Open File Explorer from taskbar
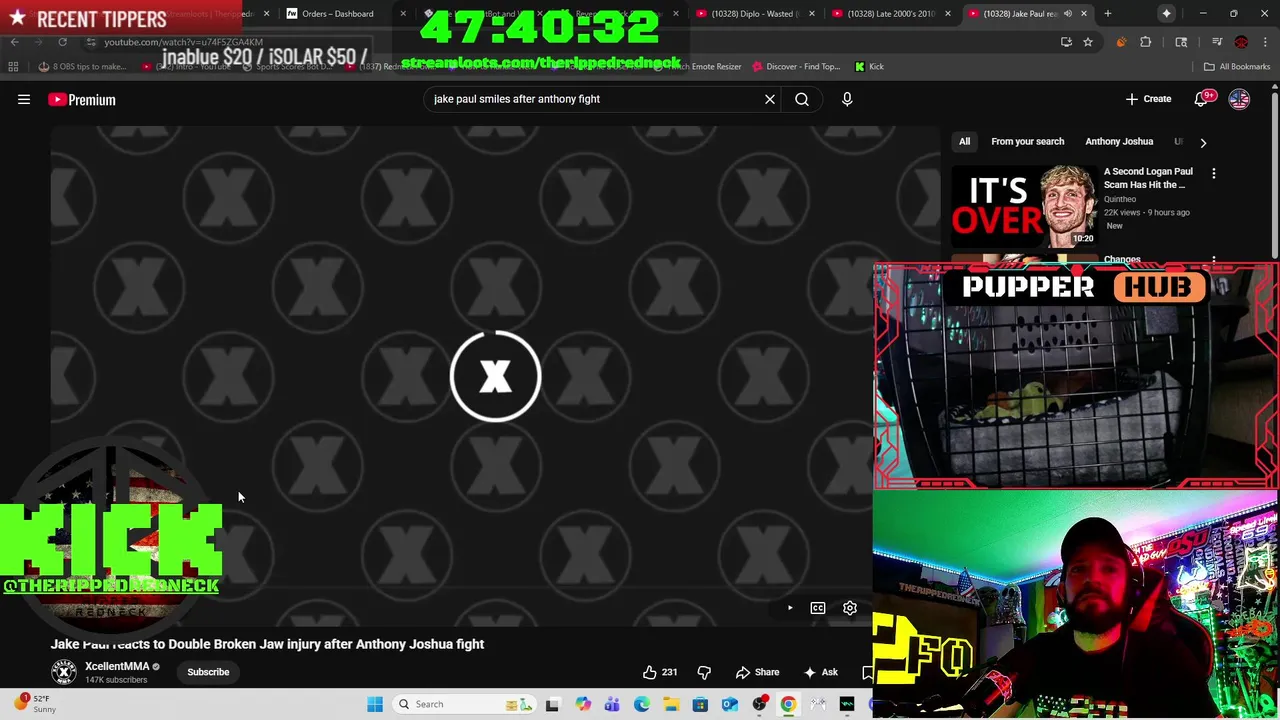Image resolution: width=1280 pixels, height=720 pixels. coord(671,704)
